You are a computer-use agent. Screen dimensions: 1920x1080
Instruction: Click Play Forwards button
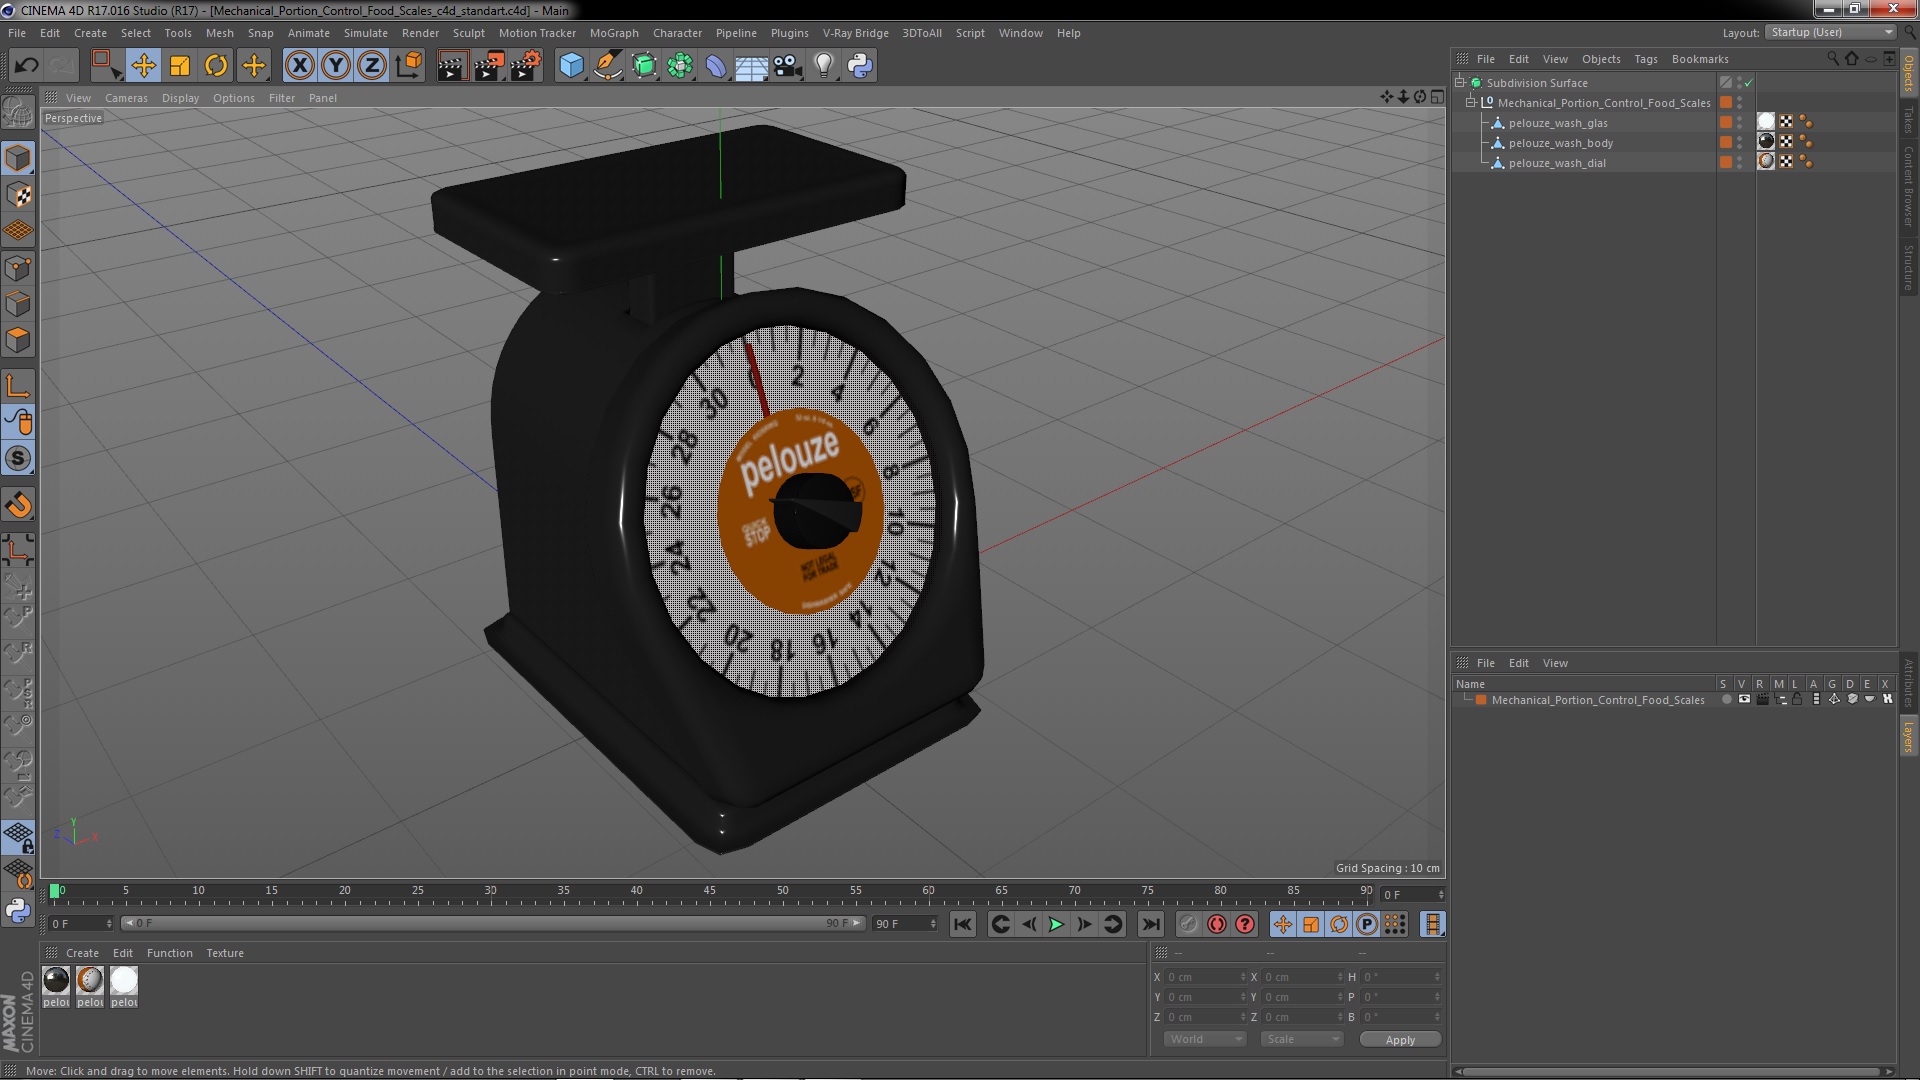(x=1056, y=925)
